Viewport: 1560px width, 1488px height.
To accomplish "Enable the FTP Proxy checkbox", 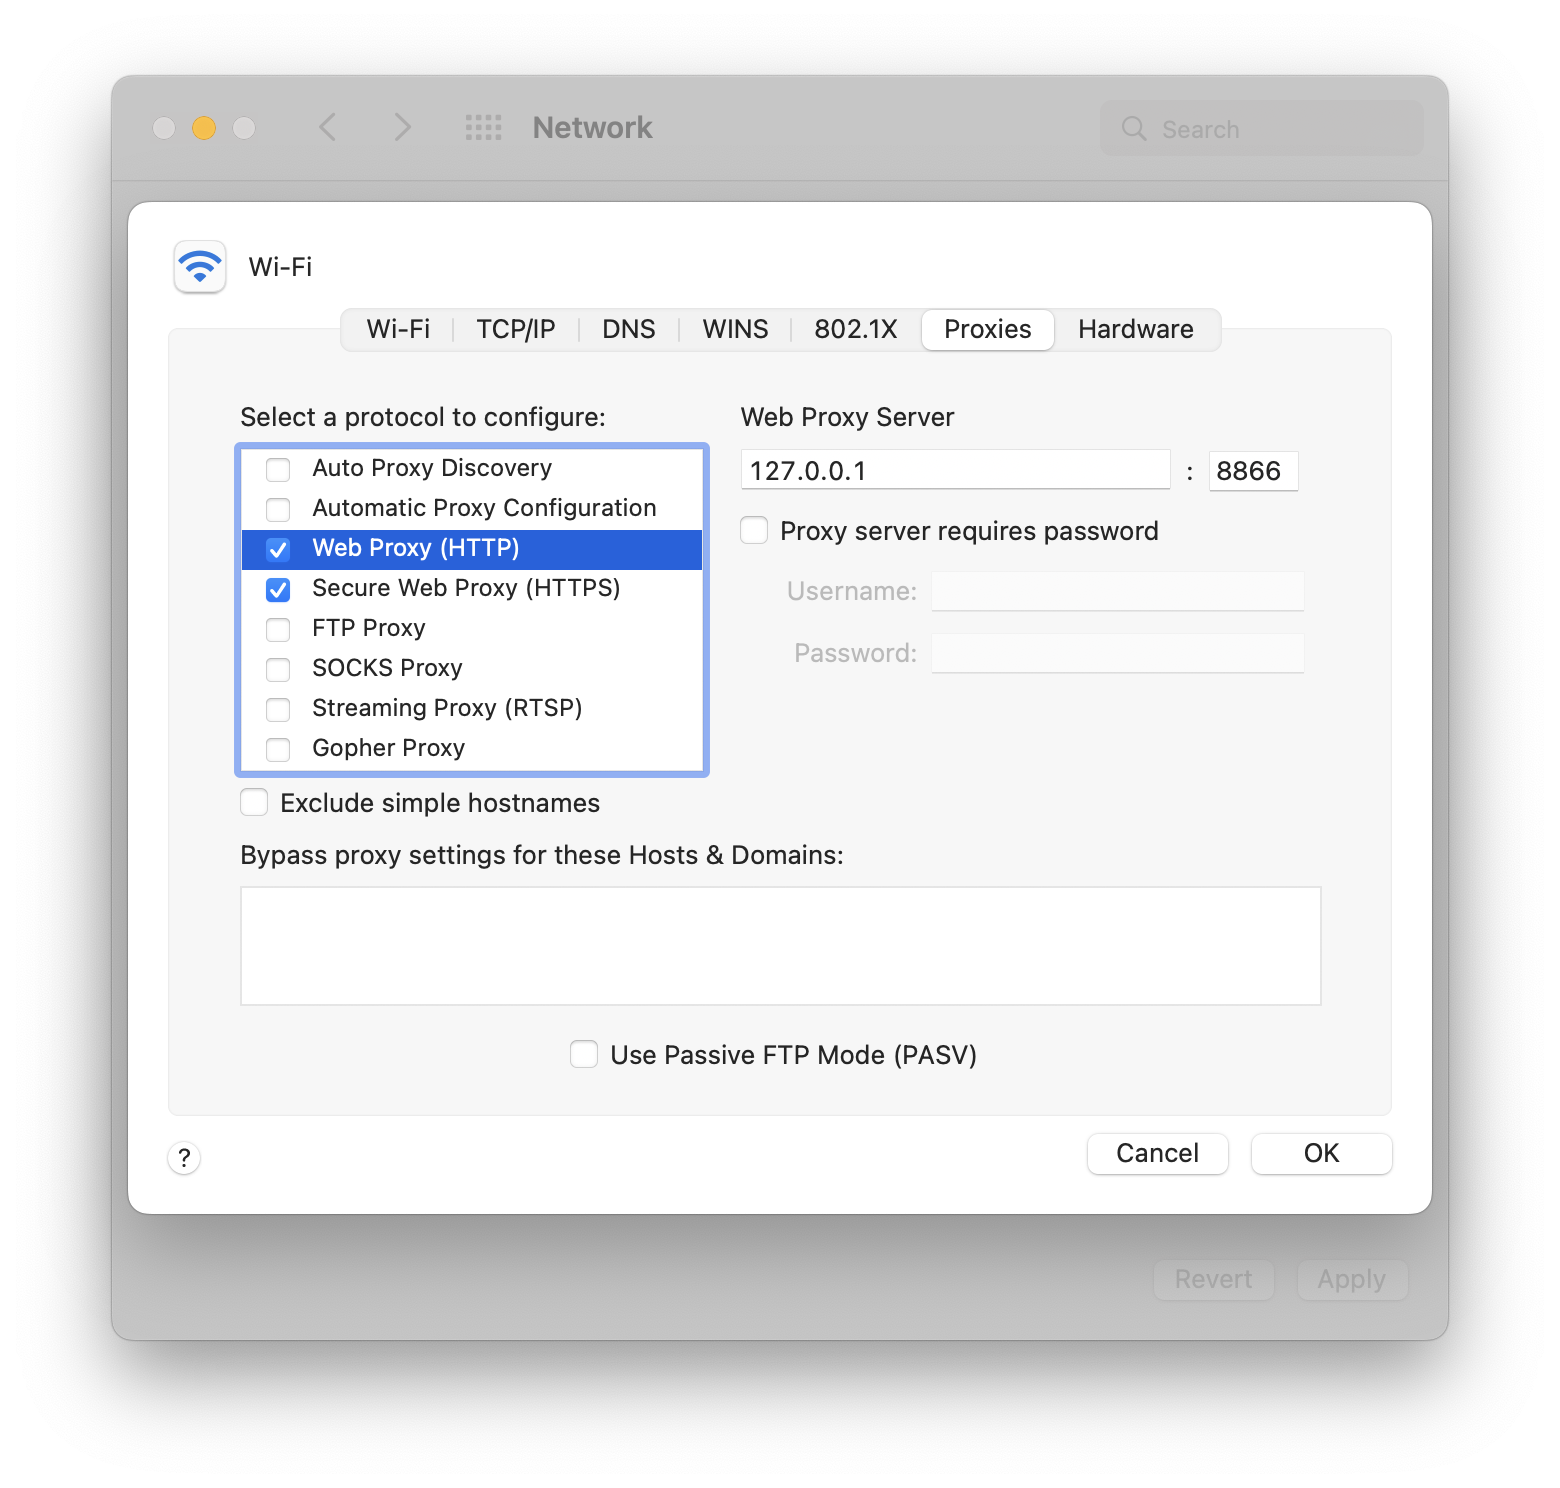I will 278,629.
